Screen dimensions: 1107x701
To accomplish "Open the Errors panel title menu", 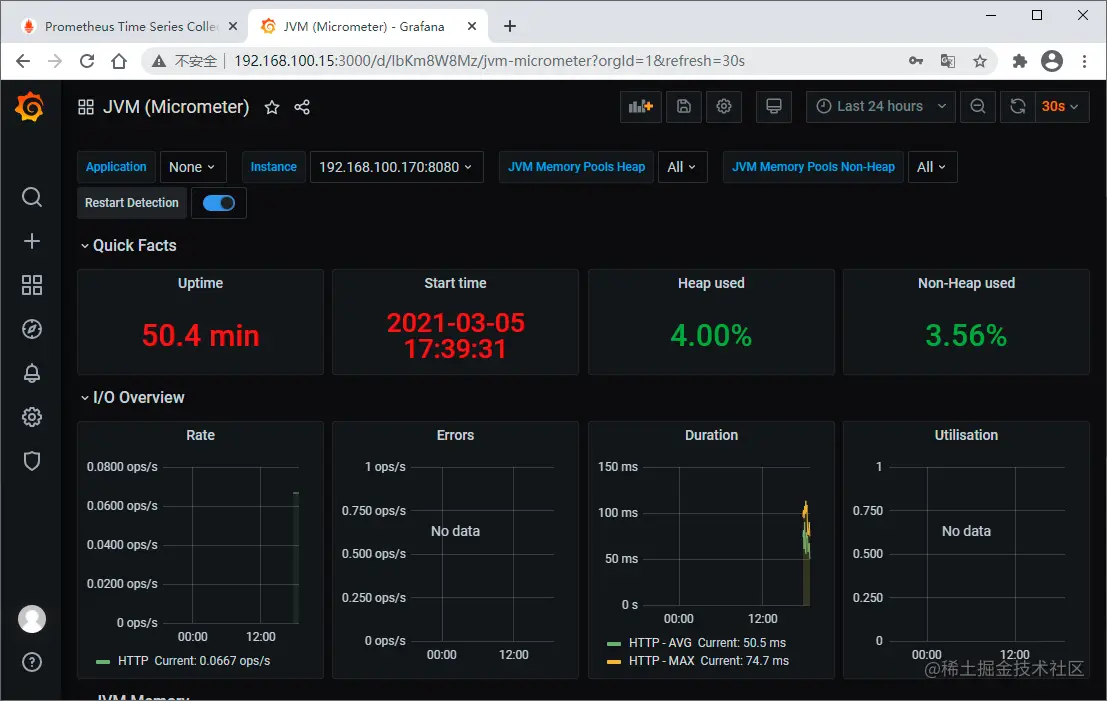I will (455, 436).
